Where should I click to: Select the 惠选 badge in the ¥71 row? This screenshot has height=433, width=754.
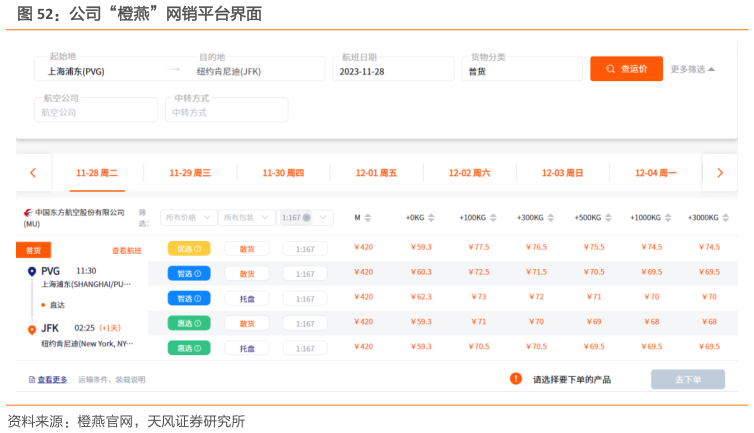coord(189,323)
